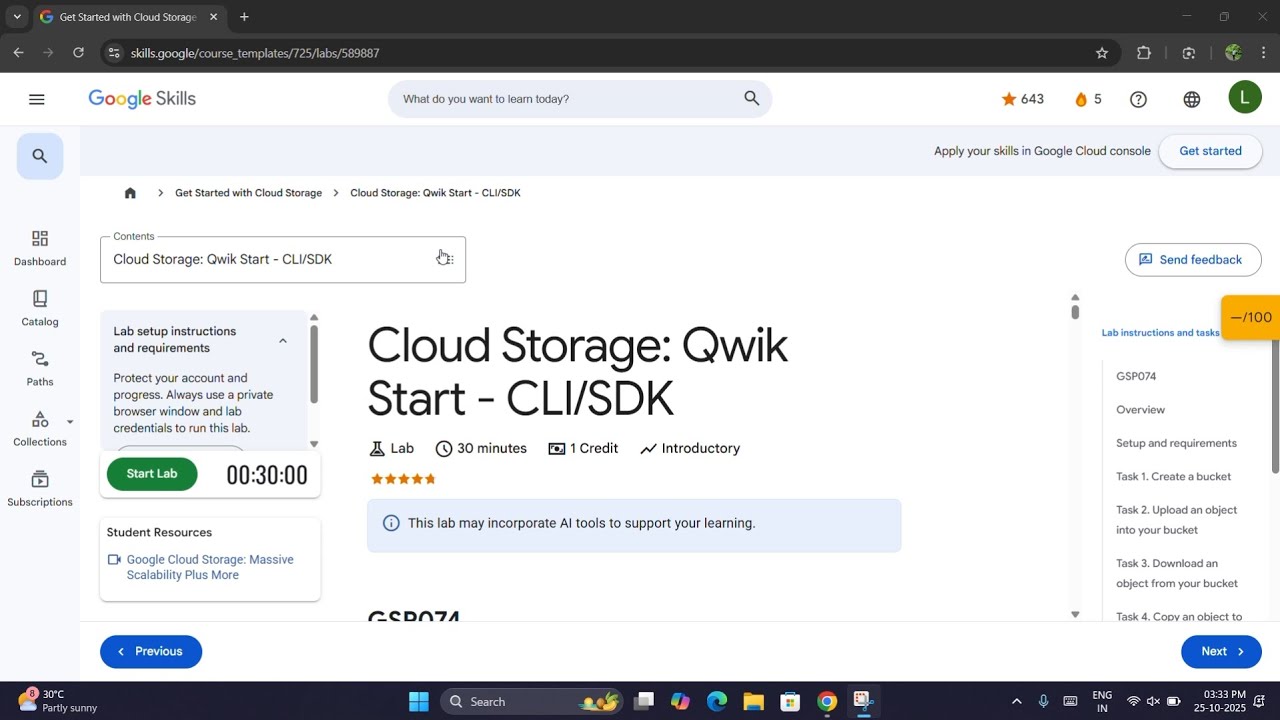
Task: View the 643 points star badge
Action: coord(1022,99)
